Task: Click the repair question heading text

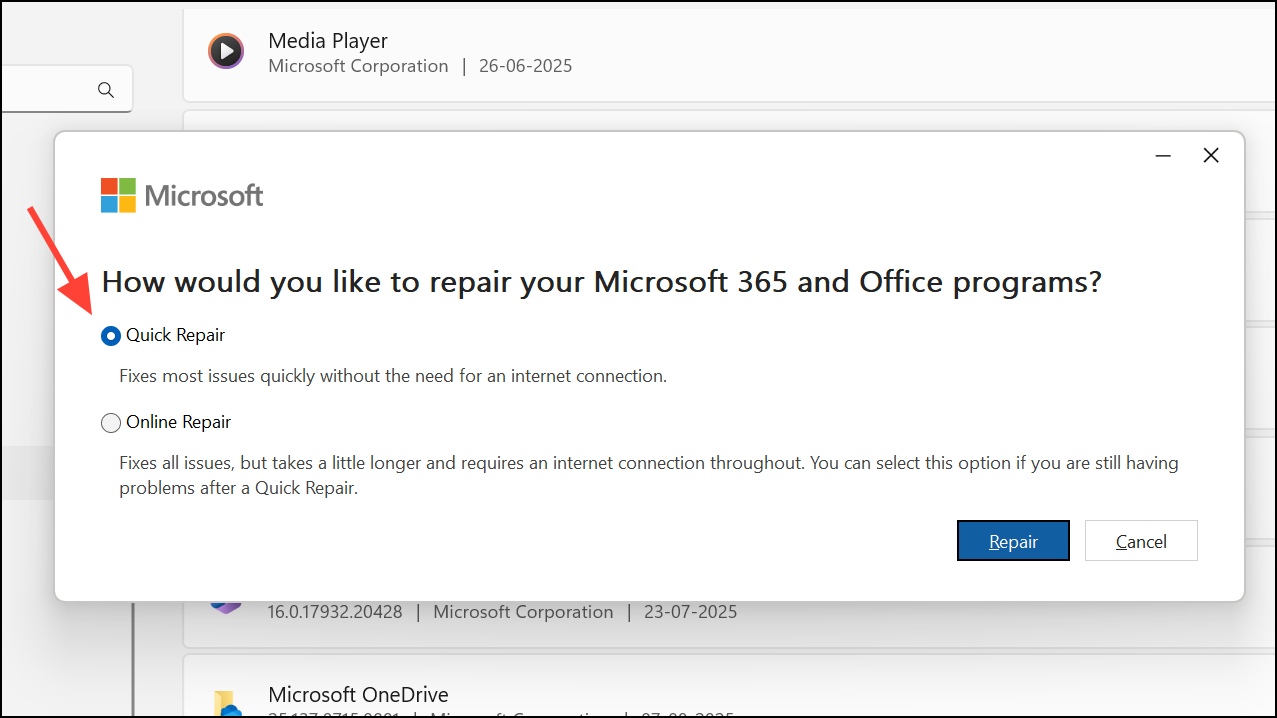Action: pos(601,282)
